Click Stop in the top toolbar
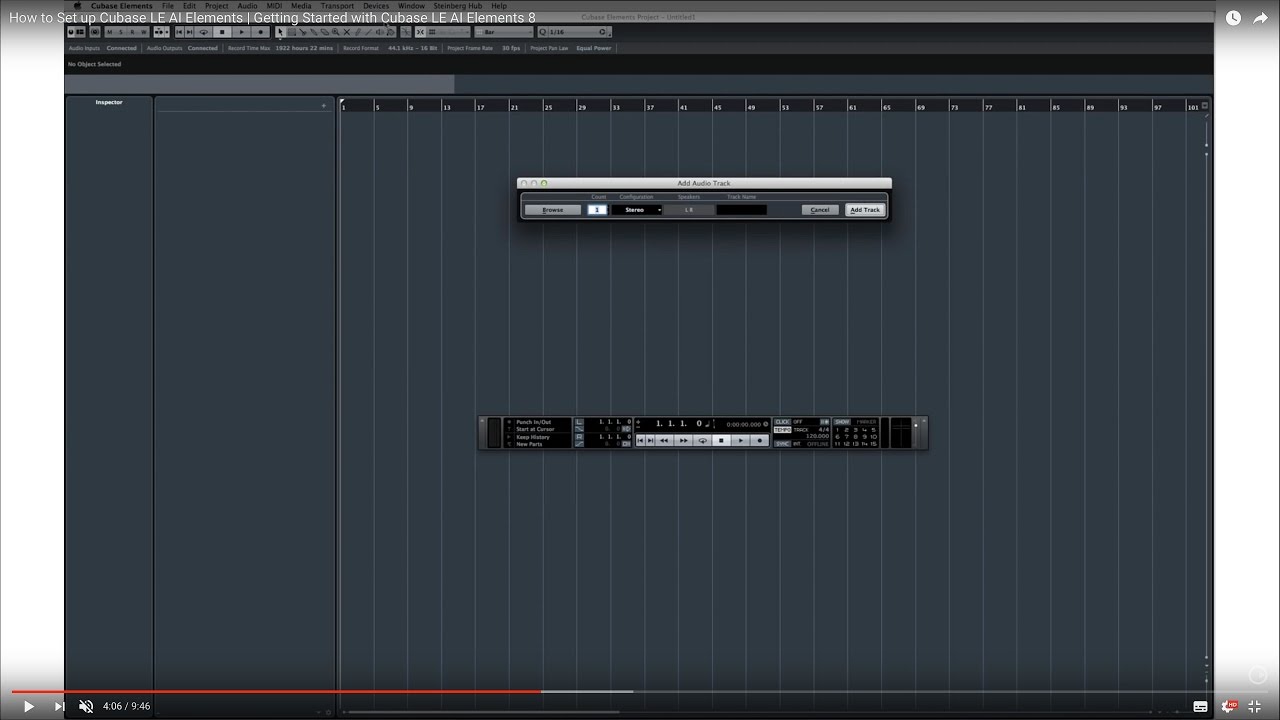Image resolution: width=1280 pixels, height=720 pixels. 222,32
